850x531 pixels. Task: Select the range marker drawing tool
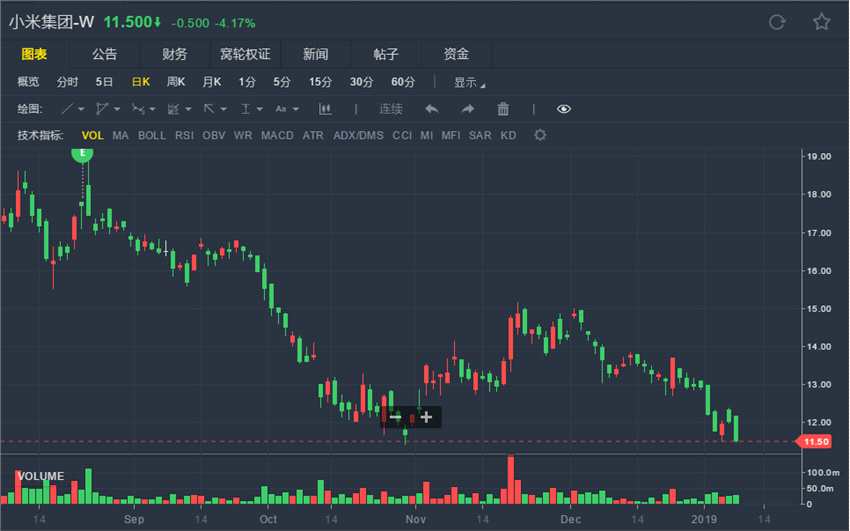(x=245, y=109)
